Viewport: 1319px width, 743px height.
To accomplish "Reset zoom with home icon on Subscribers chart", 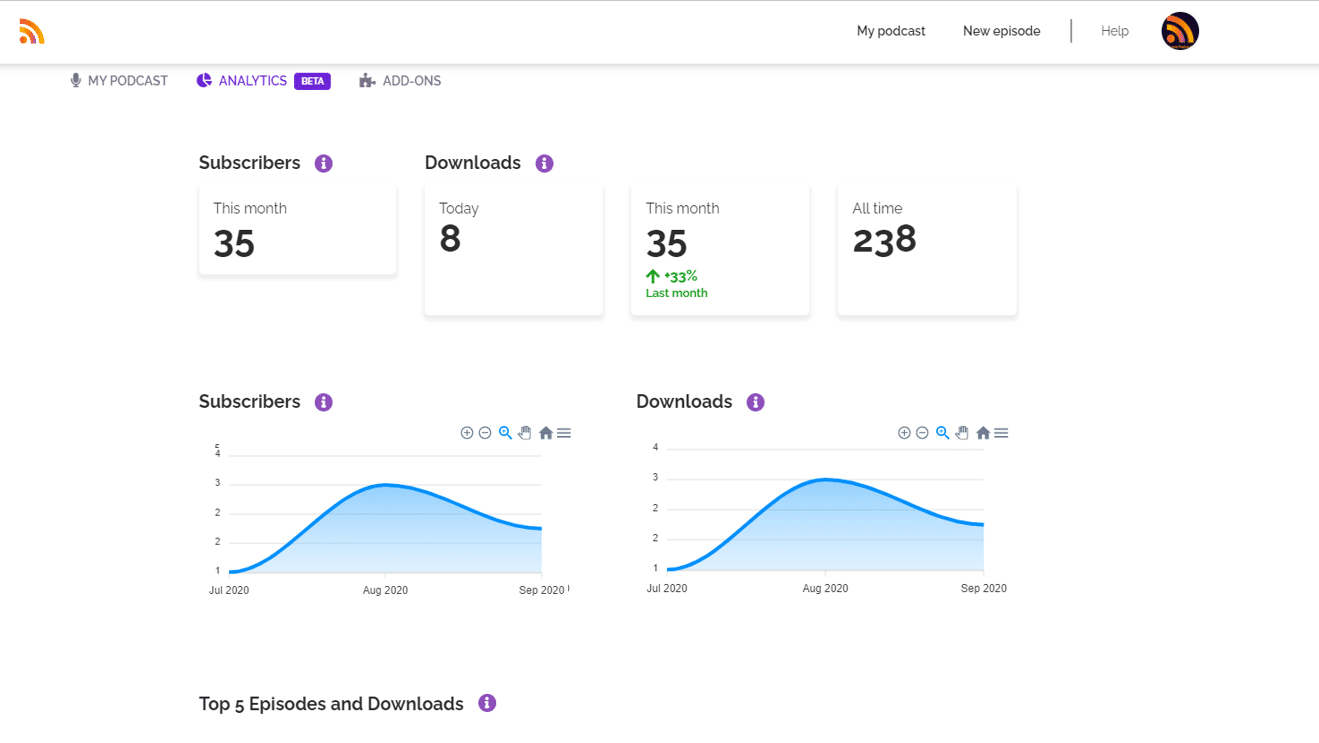I will click(x=545, y=433).
